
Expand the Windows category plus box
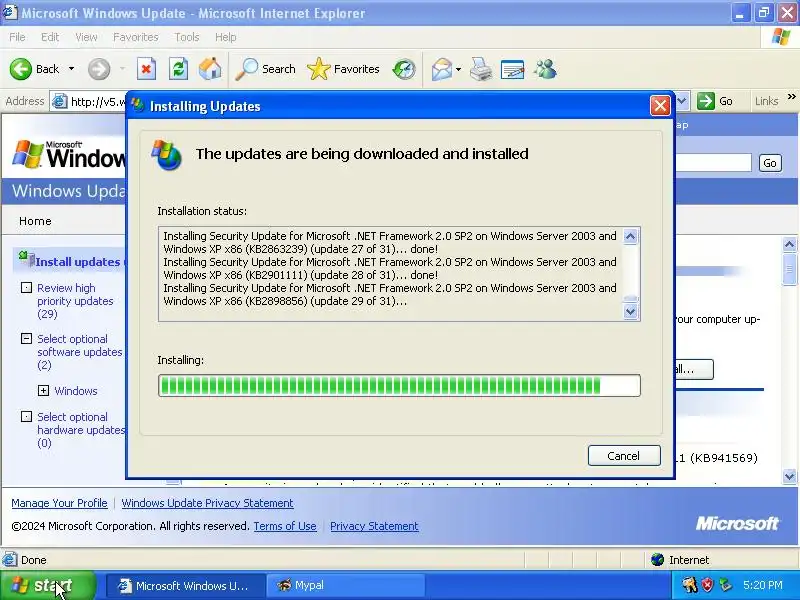[x=43, y=390]
